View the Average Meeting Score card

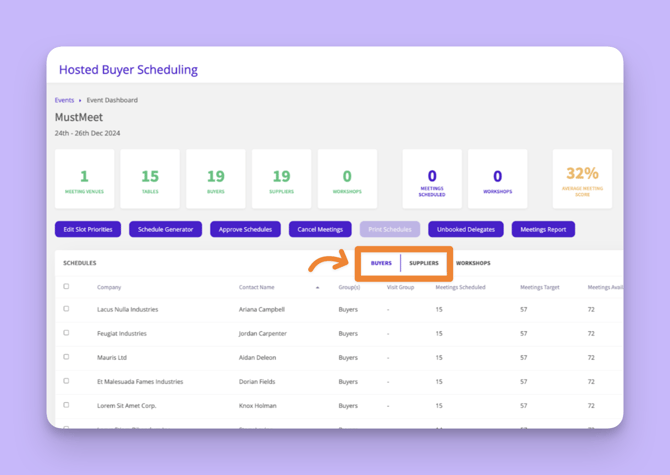click(582, 179)
